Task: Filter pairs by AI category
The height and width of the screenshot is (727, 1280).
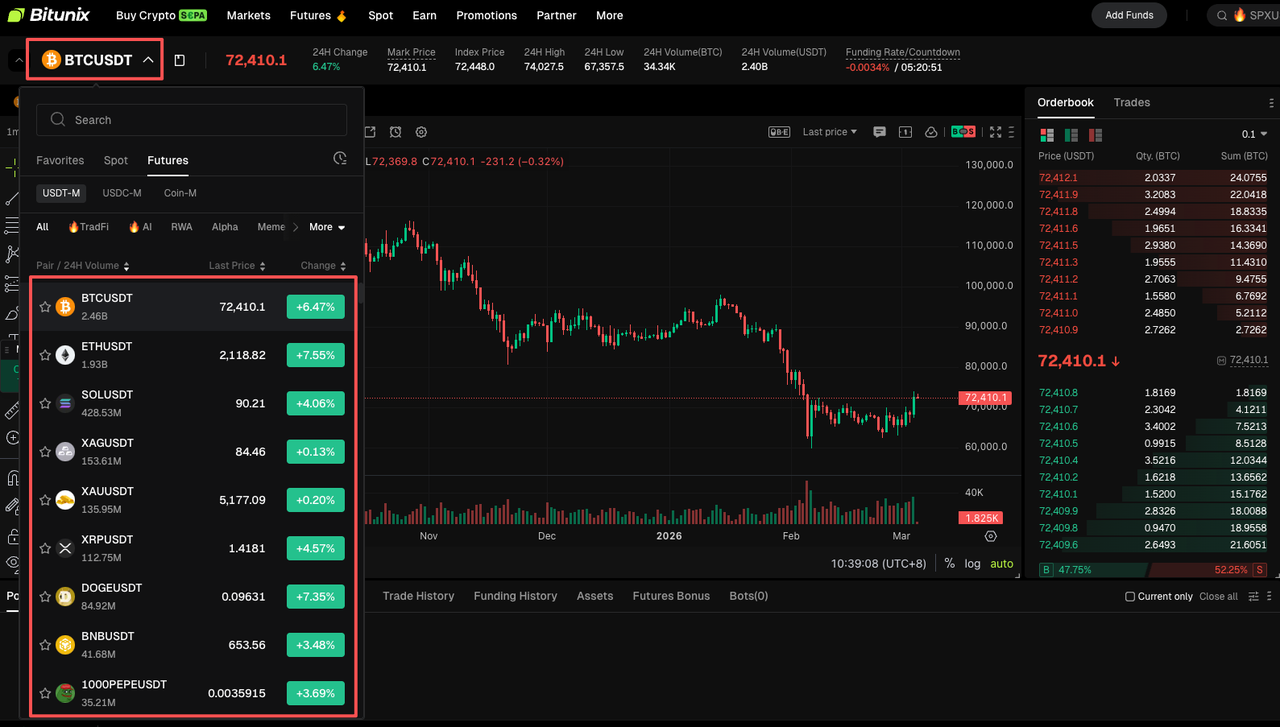Action: point(140,227)
